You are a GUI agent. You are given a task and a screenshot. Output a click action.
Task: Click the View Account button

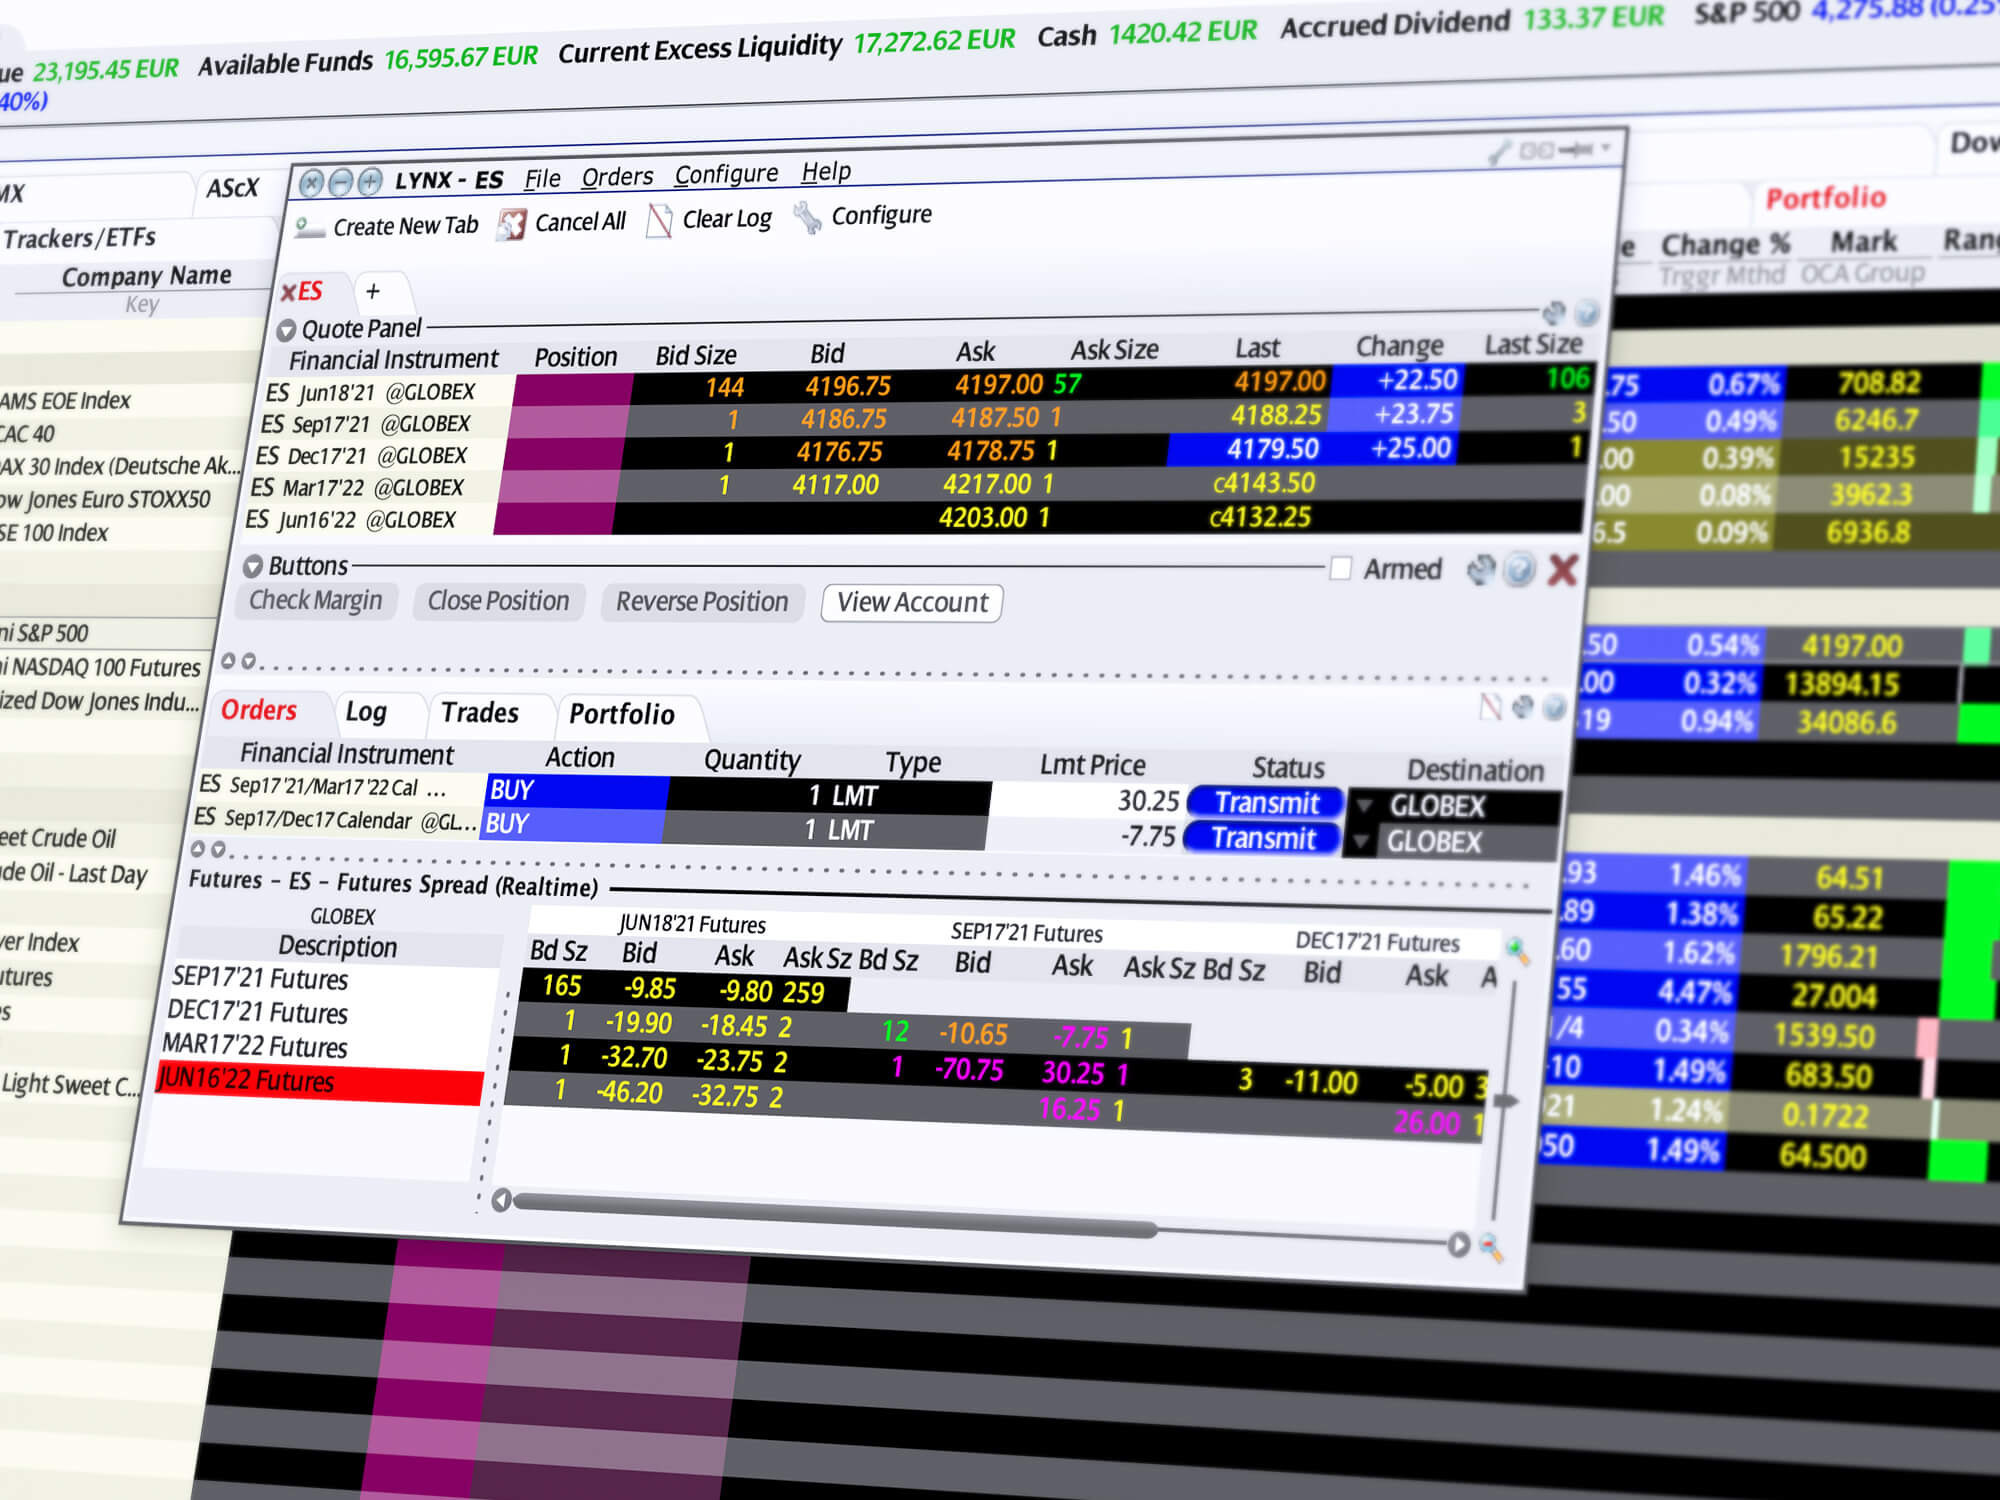coord(912,603)
